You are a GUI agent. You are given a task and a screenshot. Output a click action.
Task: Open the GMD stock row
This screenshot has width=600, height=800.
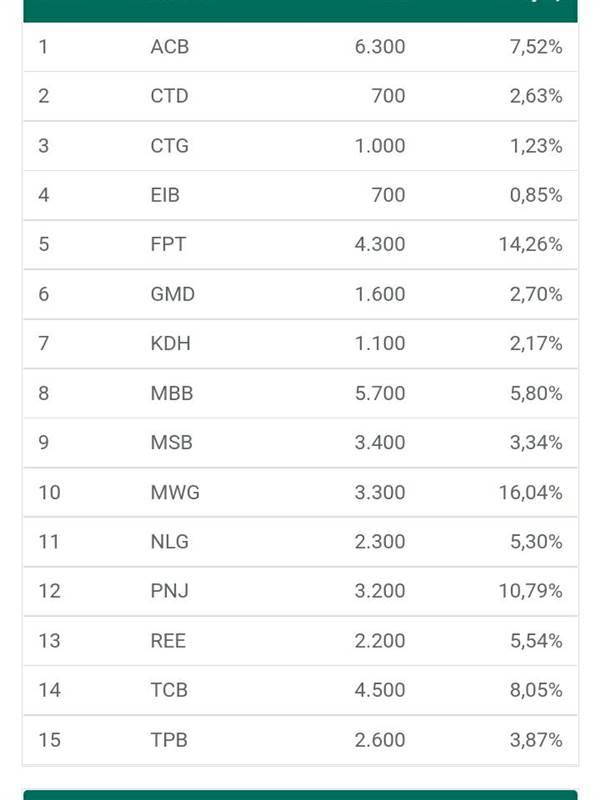click(301, 294)
